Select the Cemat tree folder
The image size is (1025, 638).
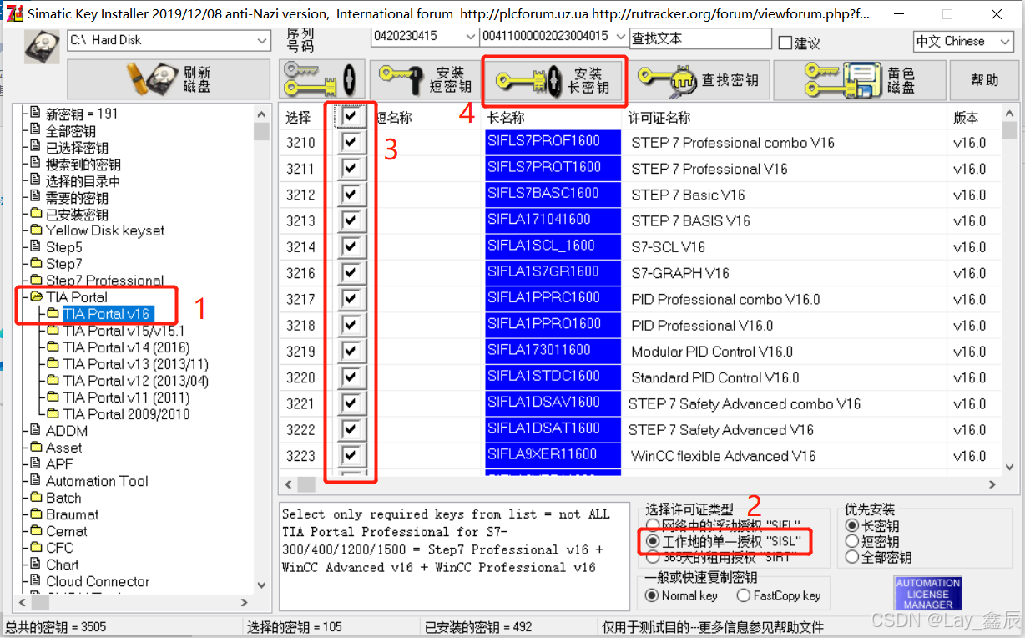tap(67, 531)
